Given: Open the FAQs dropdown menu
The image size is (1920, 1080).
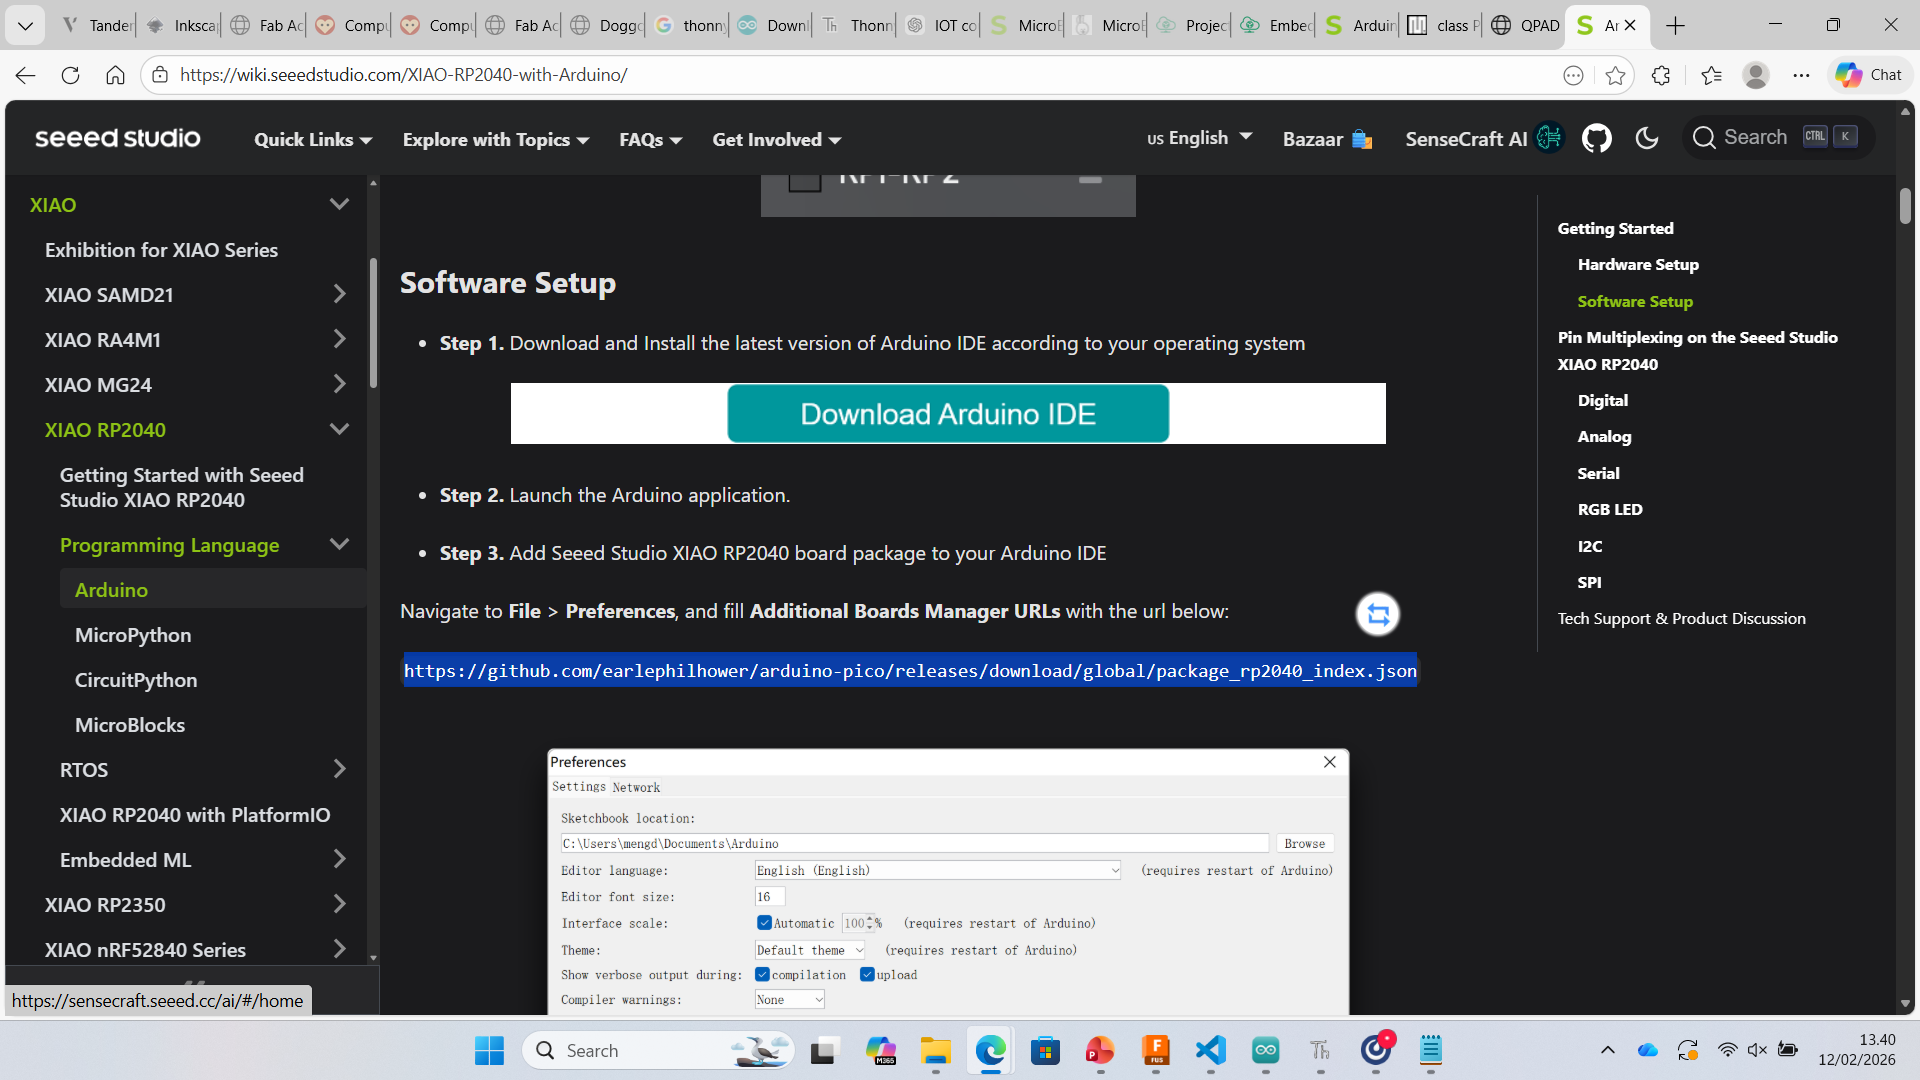Looking at the screenshot, I should (x=650, y=139).
